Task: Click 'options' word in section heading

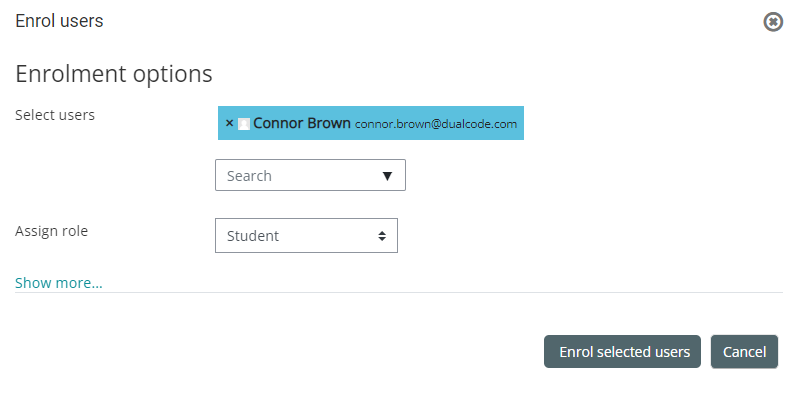Action: point(173,75)
